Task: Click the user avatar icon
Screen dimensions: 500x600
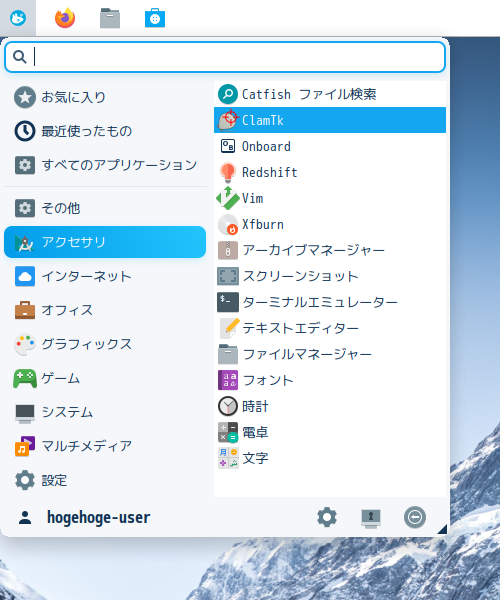Action: click(x=25, y=517)
